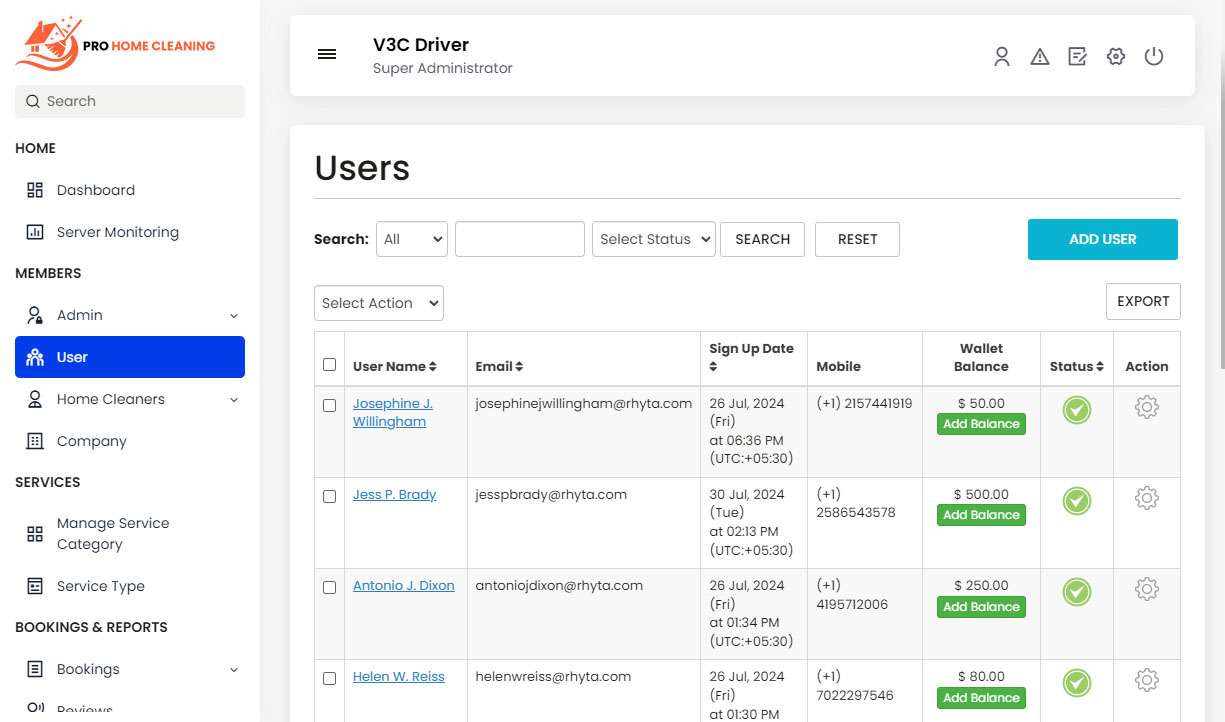Click the warning alerts icon in header
This screenshot has width=1225, height=722.
[1040, 56]
